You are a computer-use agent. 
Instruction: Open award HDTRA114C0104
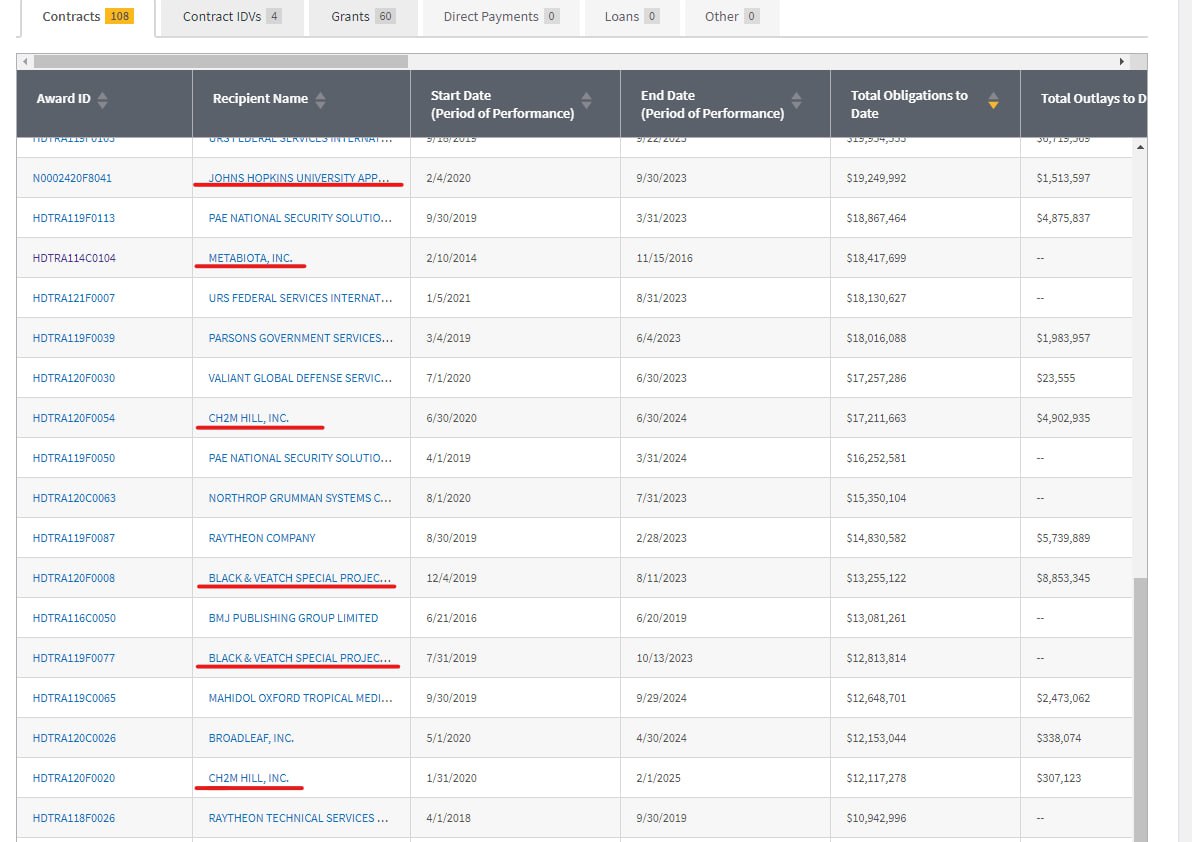point(74,258)
